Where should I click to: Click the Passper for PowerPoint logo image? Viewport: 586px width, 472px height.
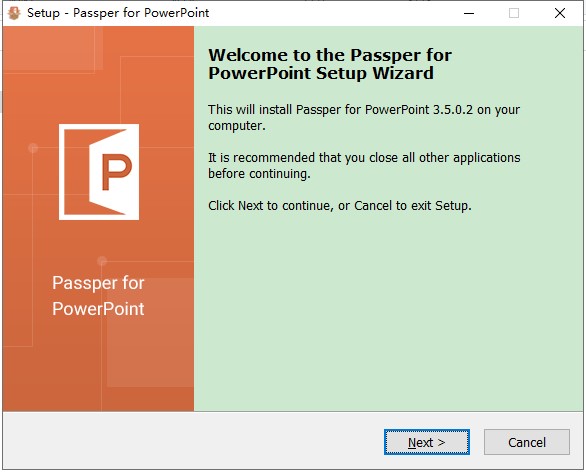tap(99, 172)
